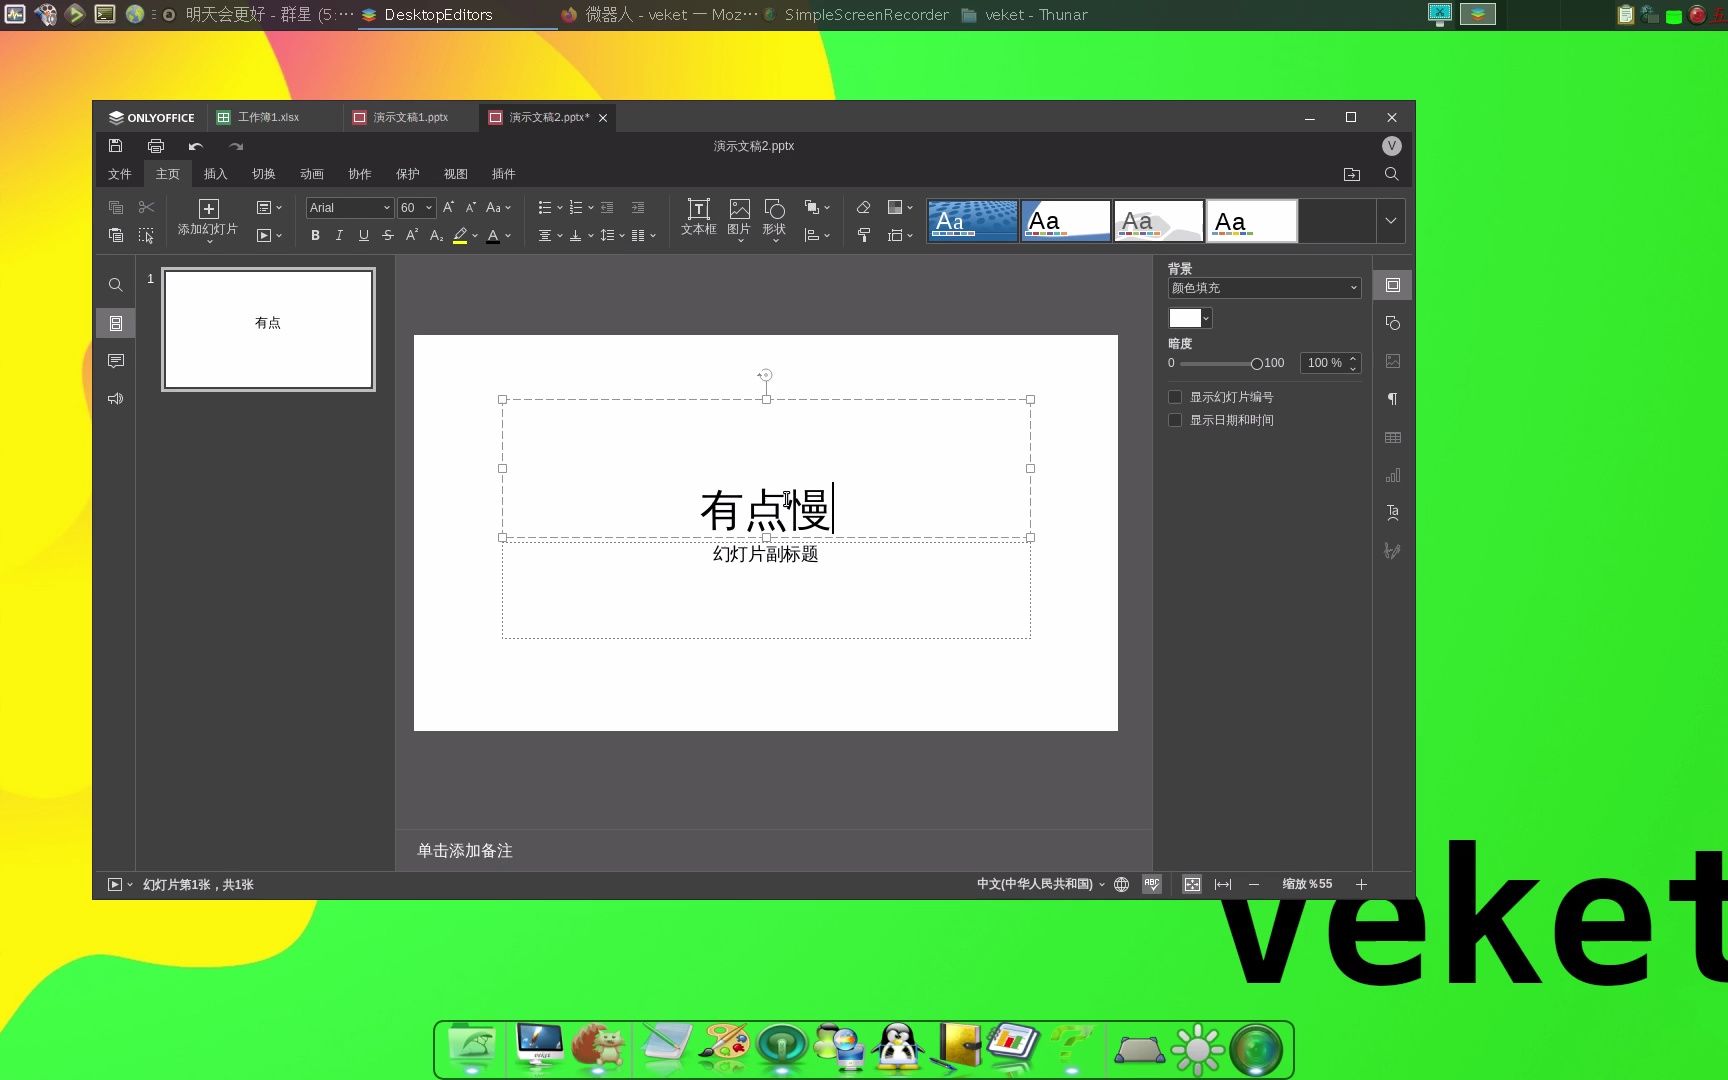The width and height of the screenshot is (1728, 1080).
Task: Select slide 1 thumbnail in the panel
Action: click(x=267, y=328)
